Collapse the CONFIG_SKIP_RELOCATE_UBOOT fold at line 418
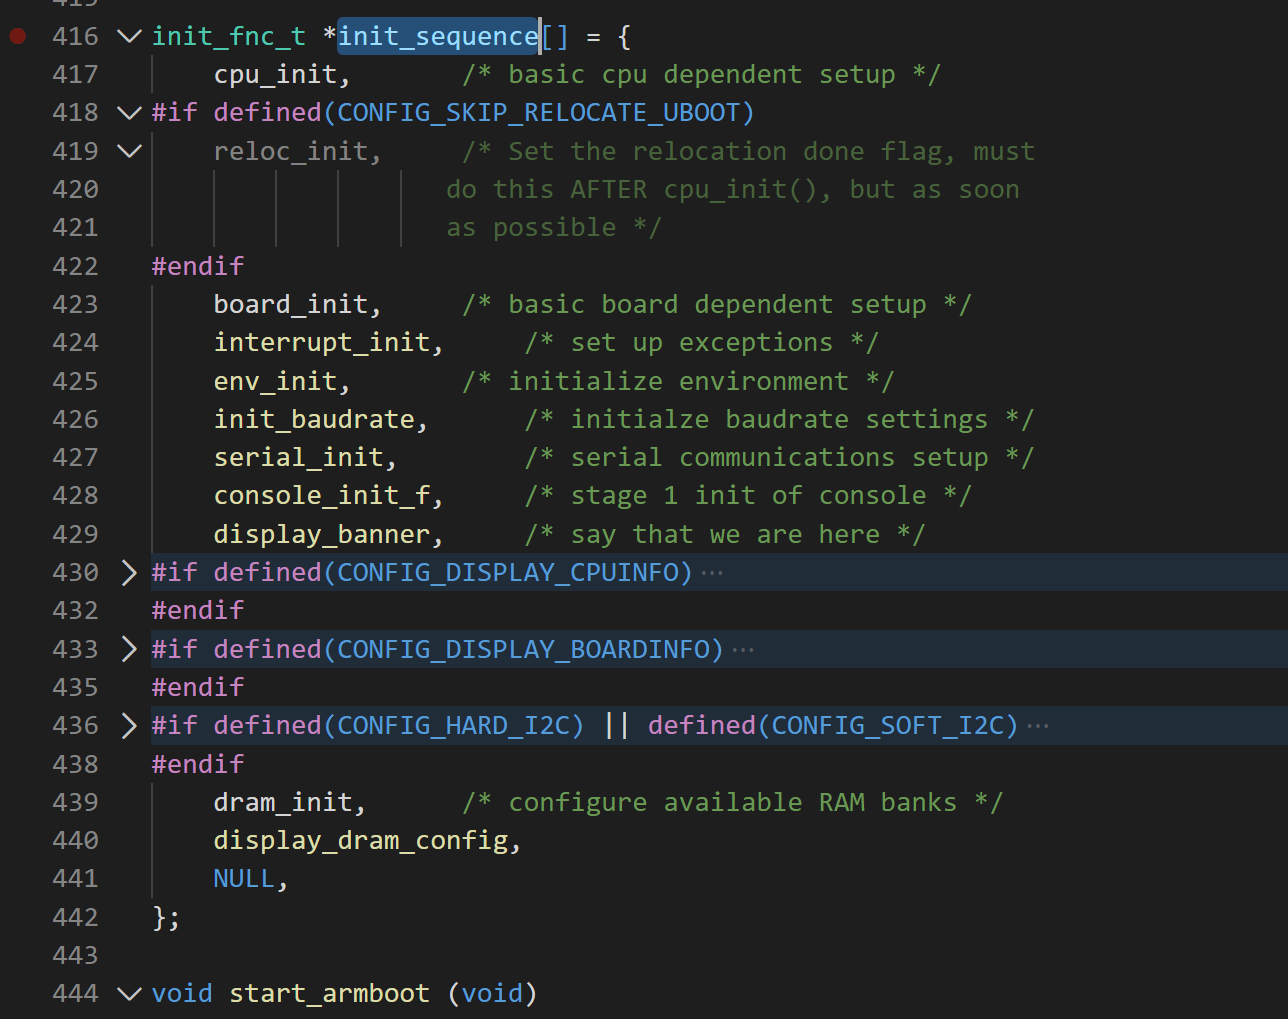Viewport: 1288px width, 1019px height. (129, 112)
